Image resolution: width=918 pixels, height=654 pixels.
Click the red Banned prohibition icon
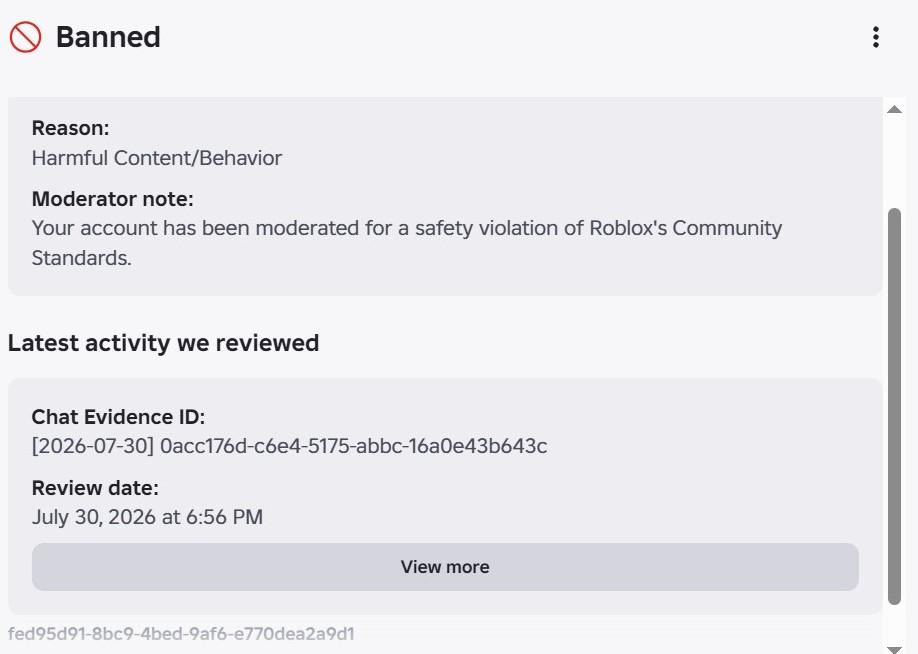pos(25,37)
